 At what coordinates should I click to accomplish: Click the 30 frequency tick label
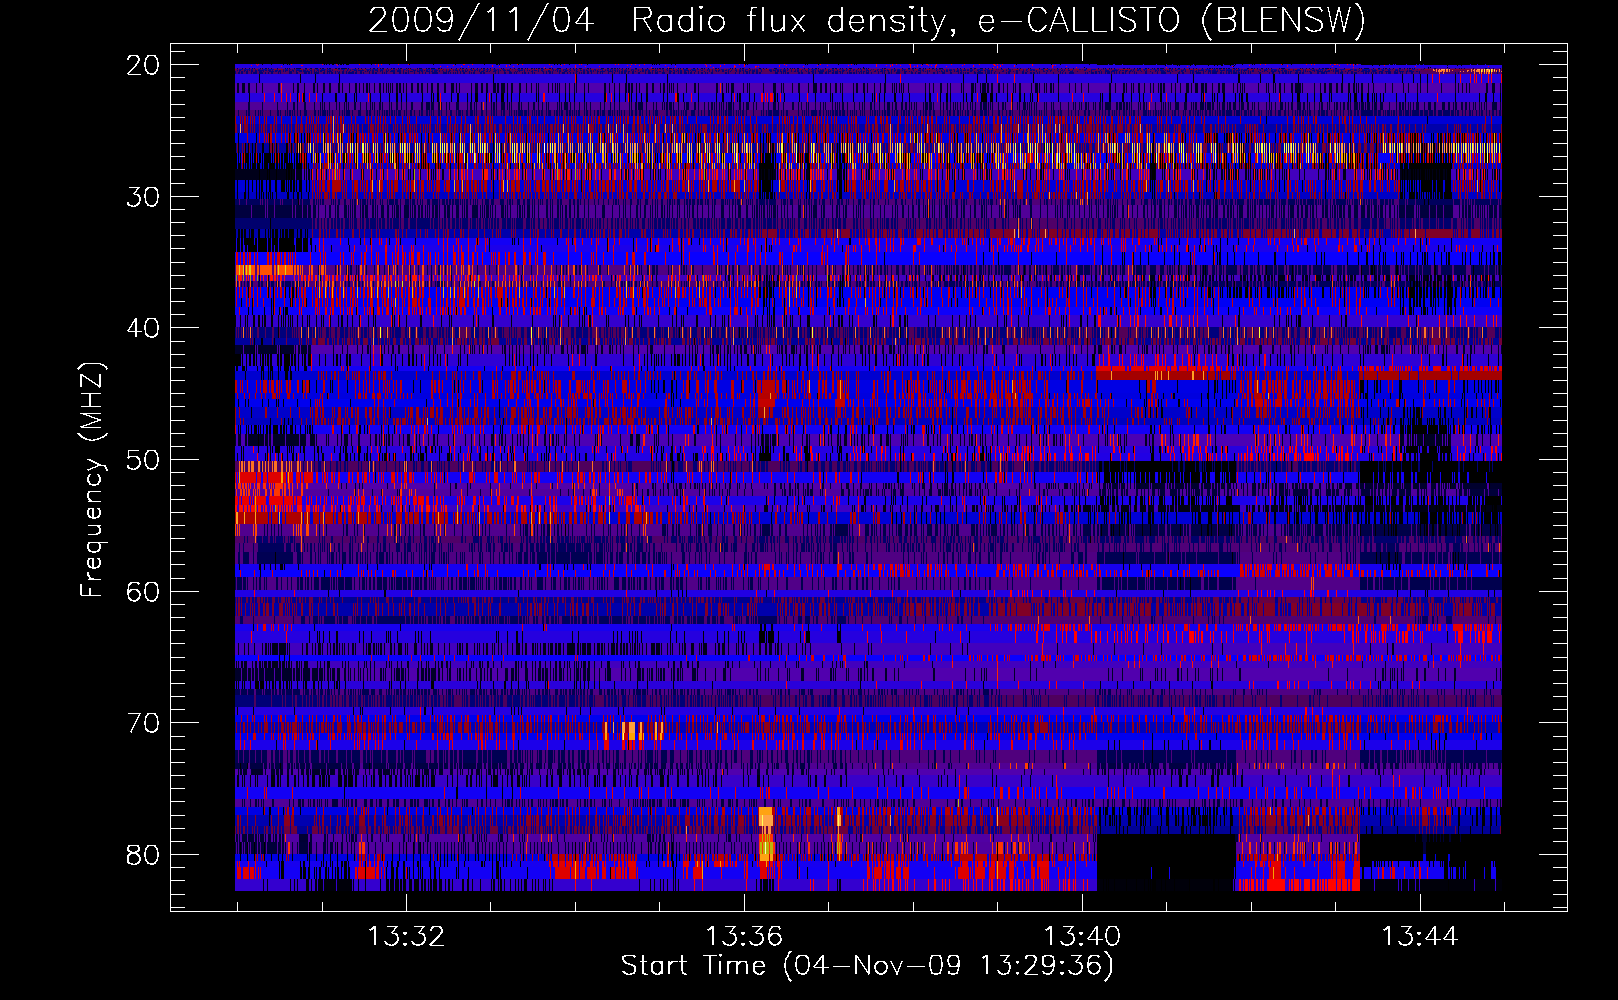click(144, 197)
